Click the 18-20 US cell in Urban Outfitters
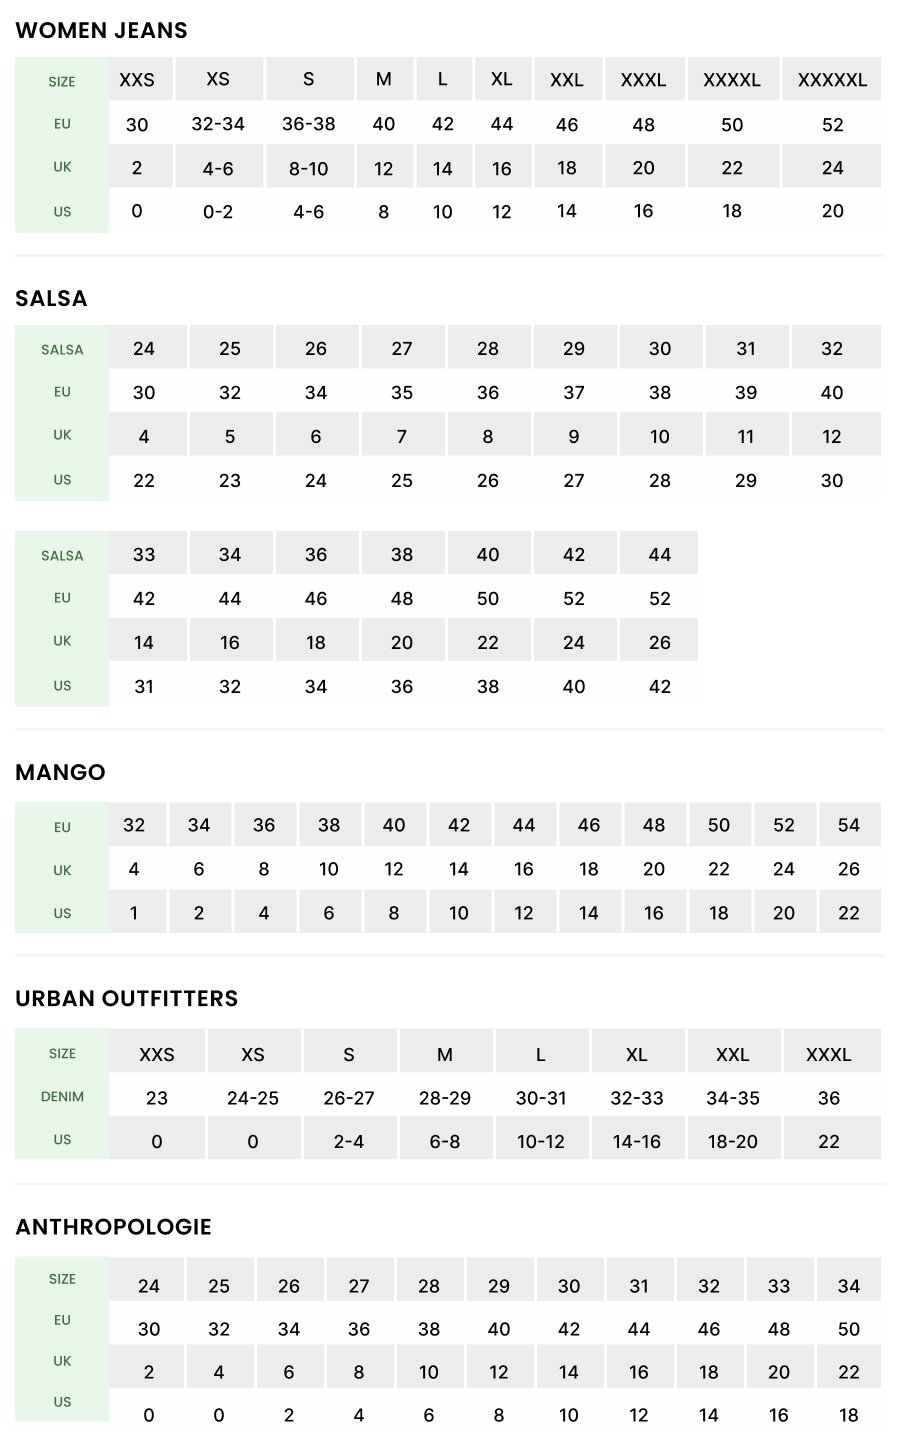Screen dimensions: 900x1449 [733, 1141]
